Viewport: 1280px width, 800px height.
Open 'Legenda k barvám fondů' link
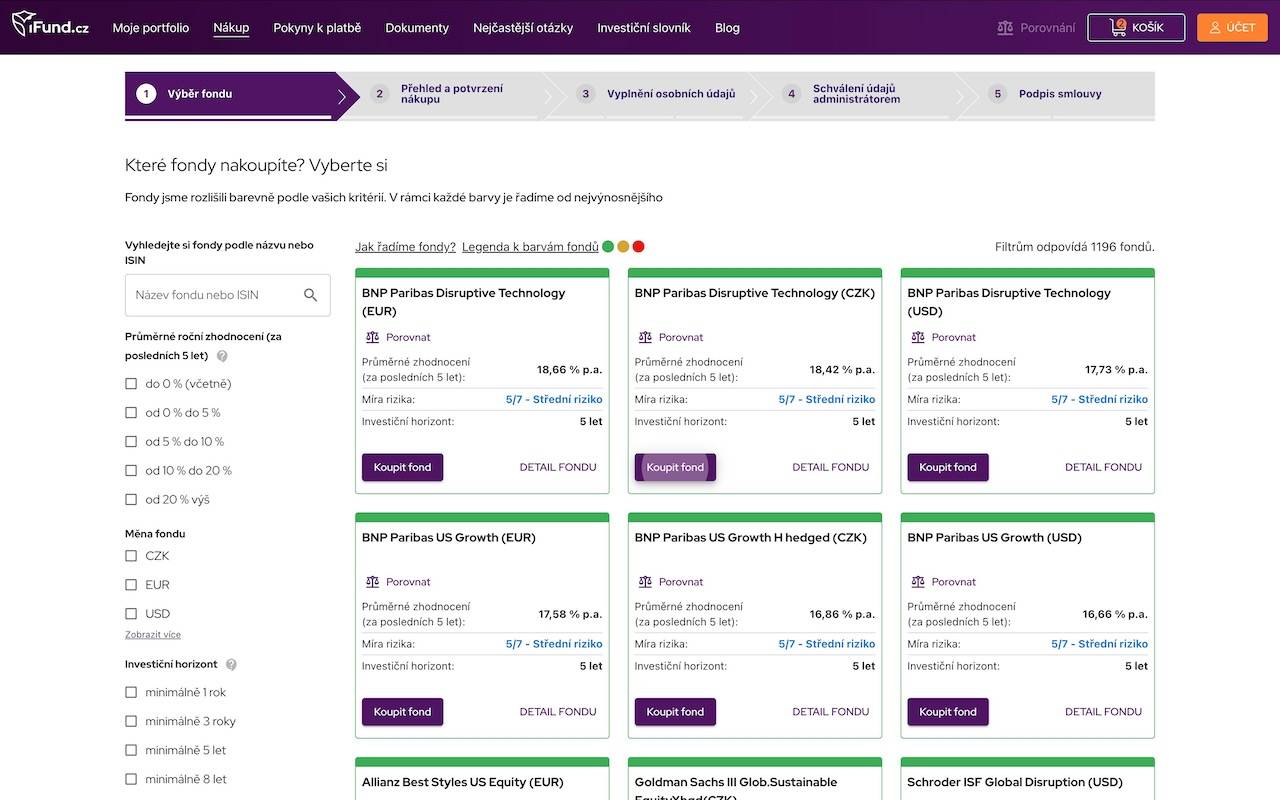pyautogui.click(x=530, y=247)
